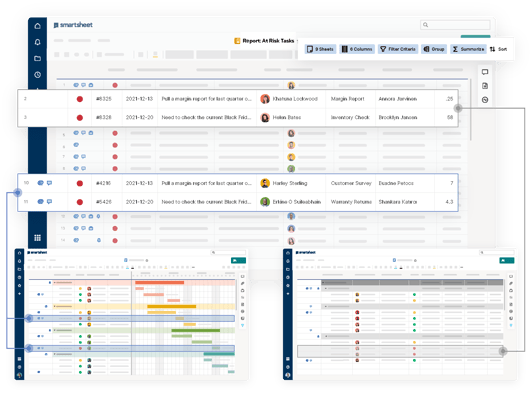Open the app launcher grid icon

[38, 237]
